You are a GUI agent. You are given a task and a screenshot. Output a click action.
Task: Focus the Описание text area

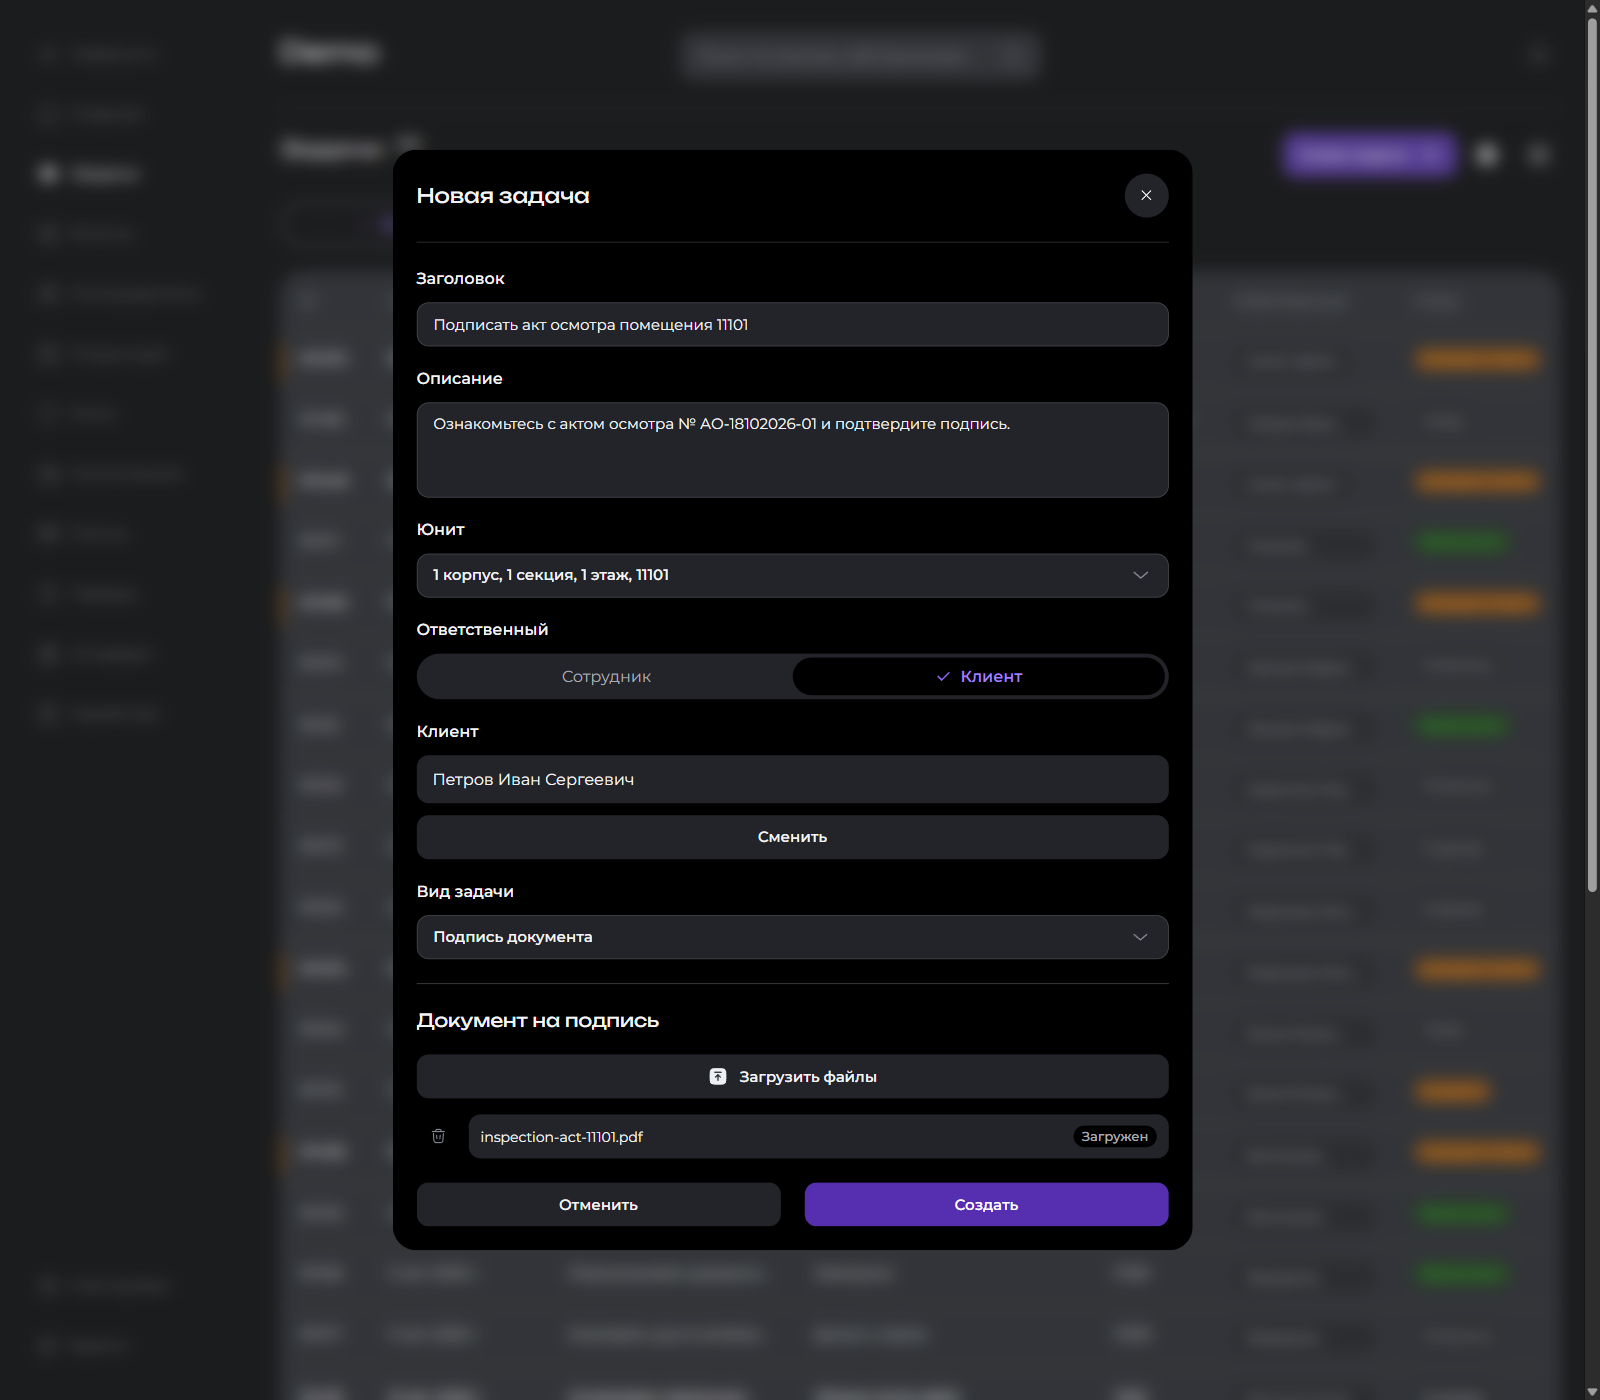tap(792, 450)
